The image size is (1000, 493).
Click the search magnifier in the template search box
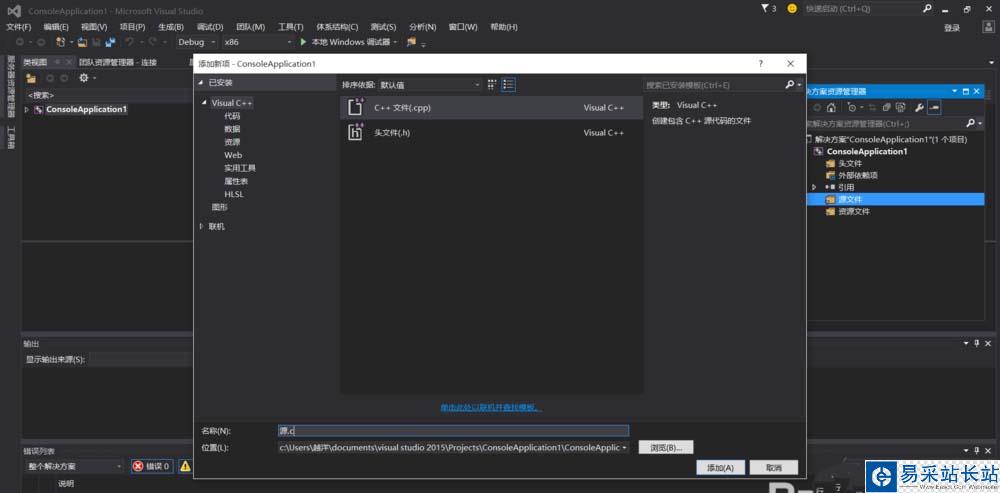(789, 84)
